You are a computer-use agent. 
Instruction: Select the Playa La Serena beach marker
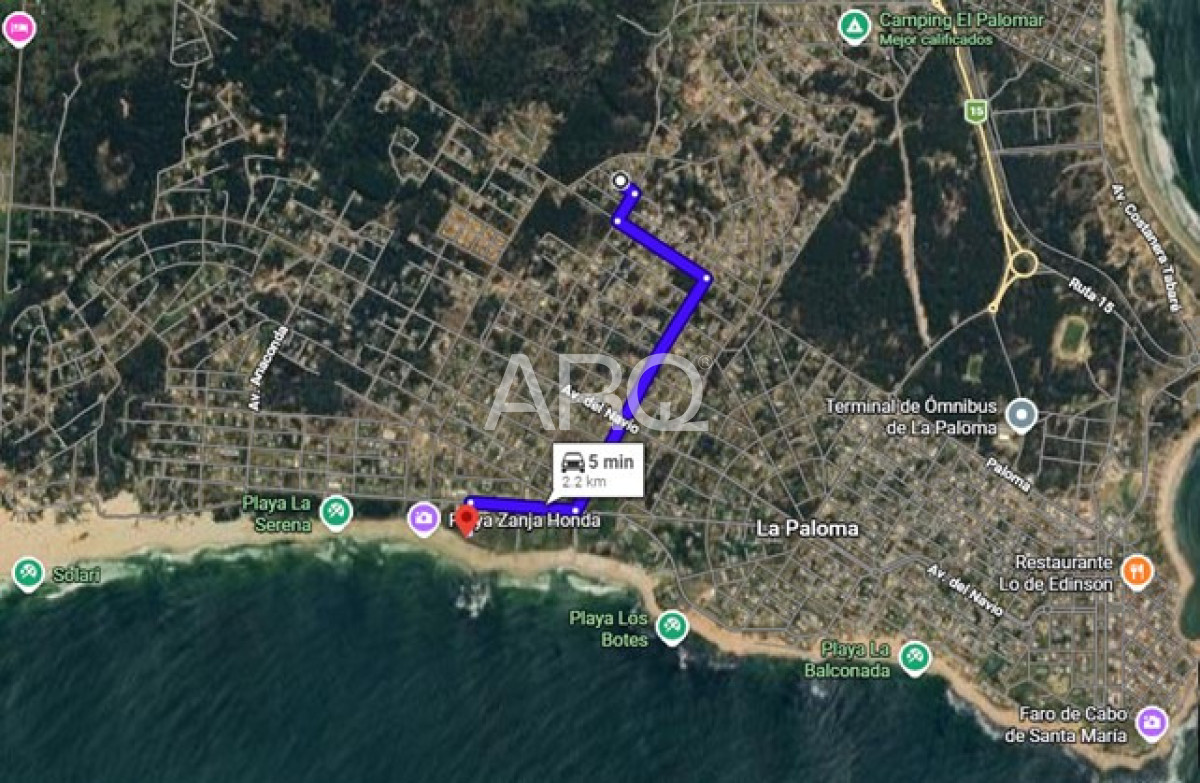pos(336,513)
